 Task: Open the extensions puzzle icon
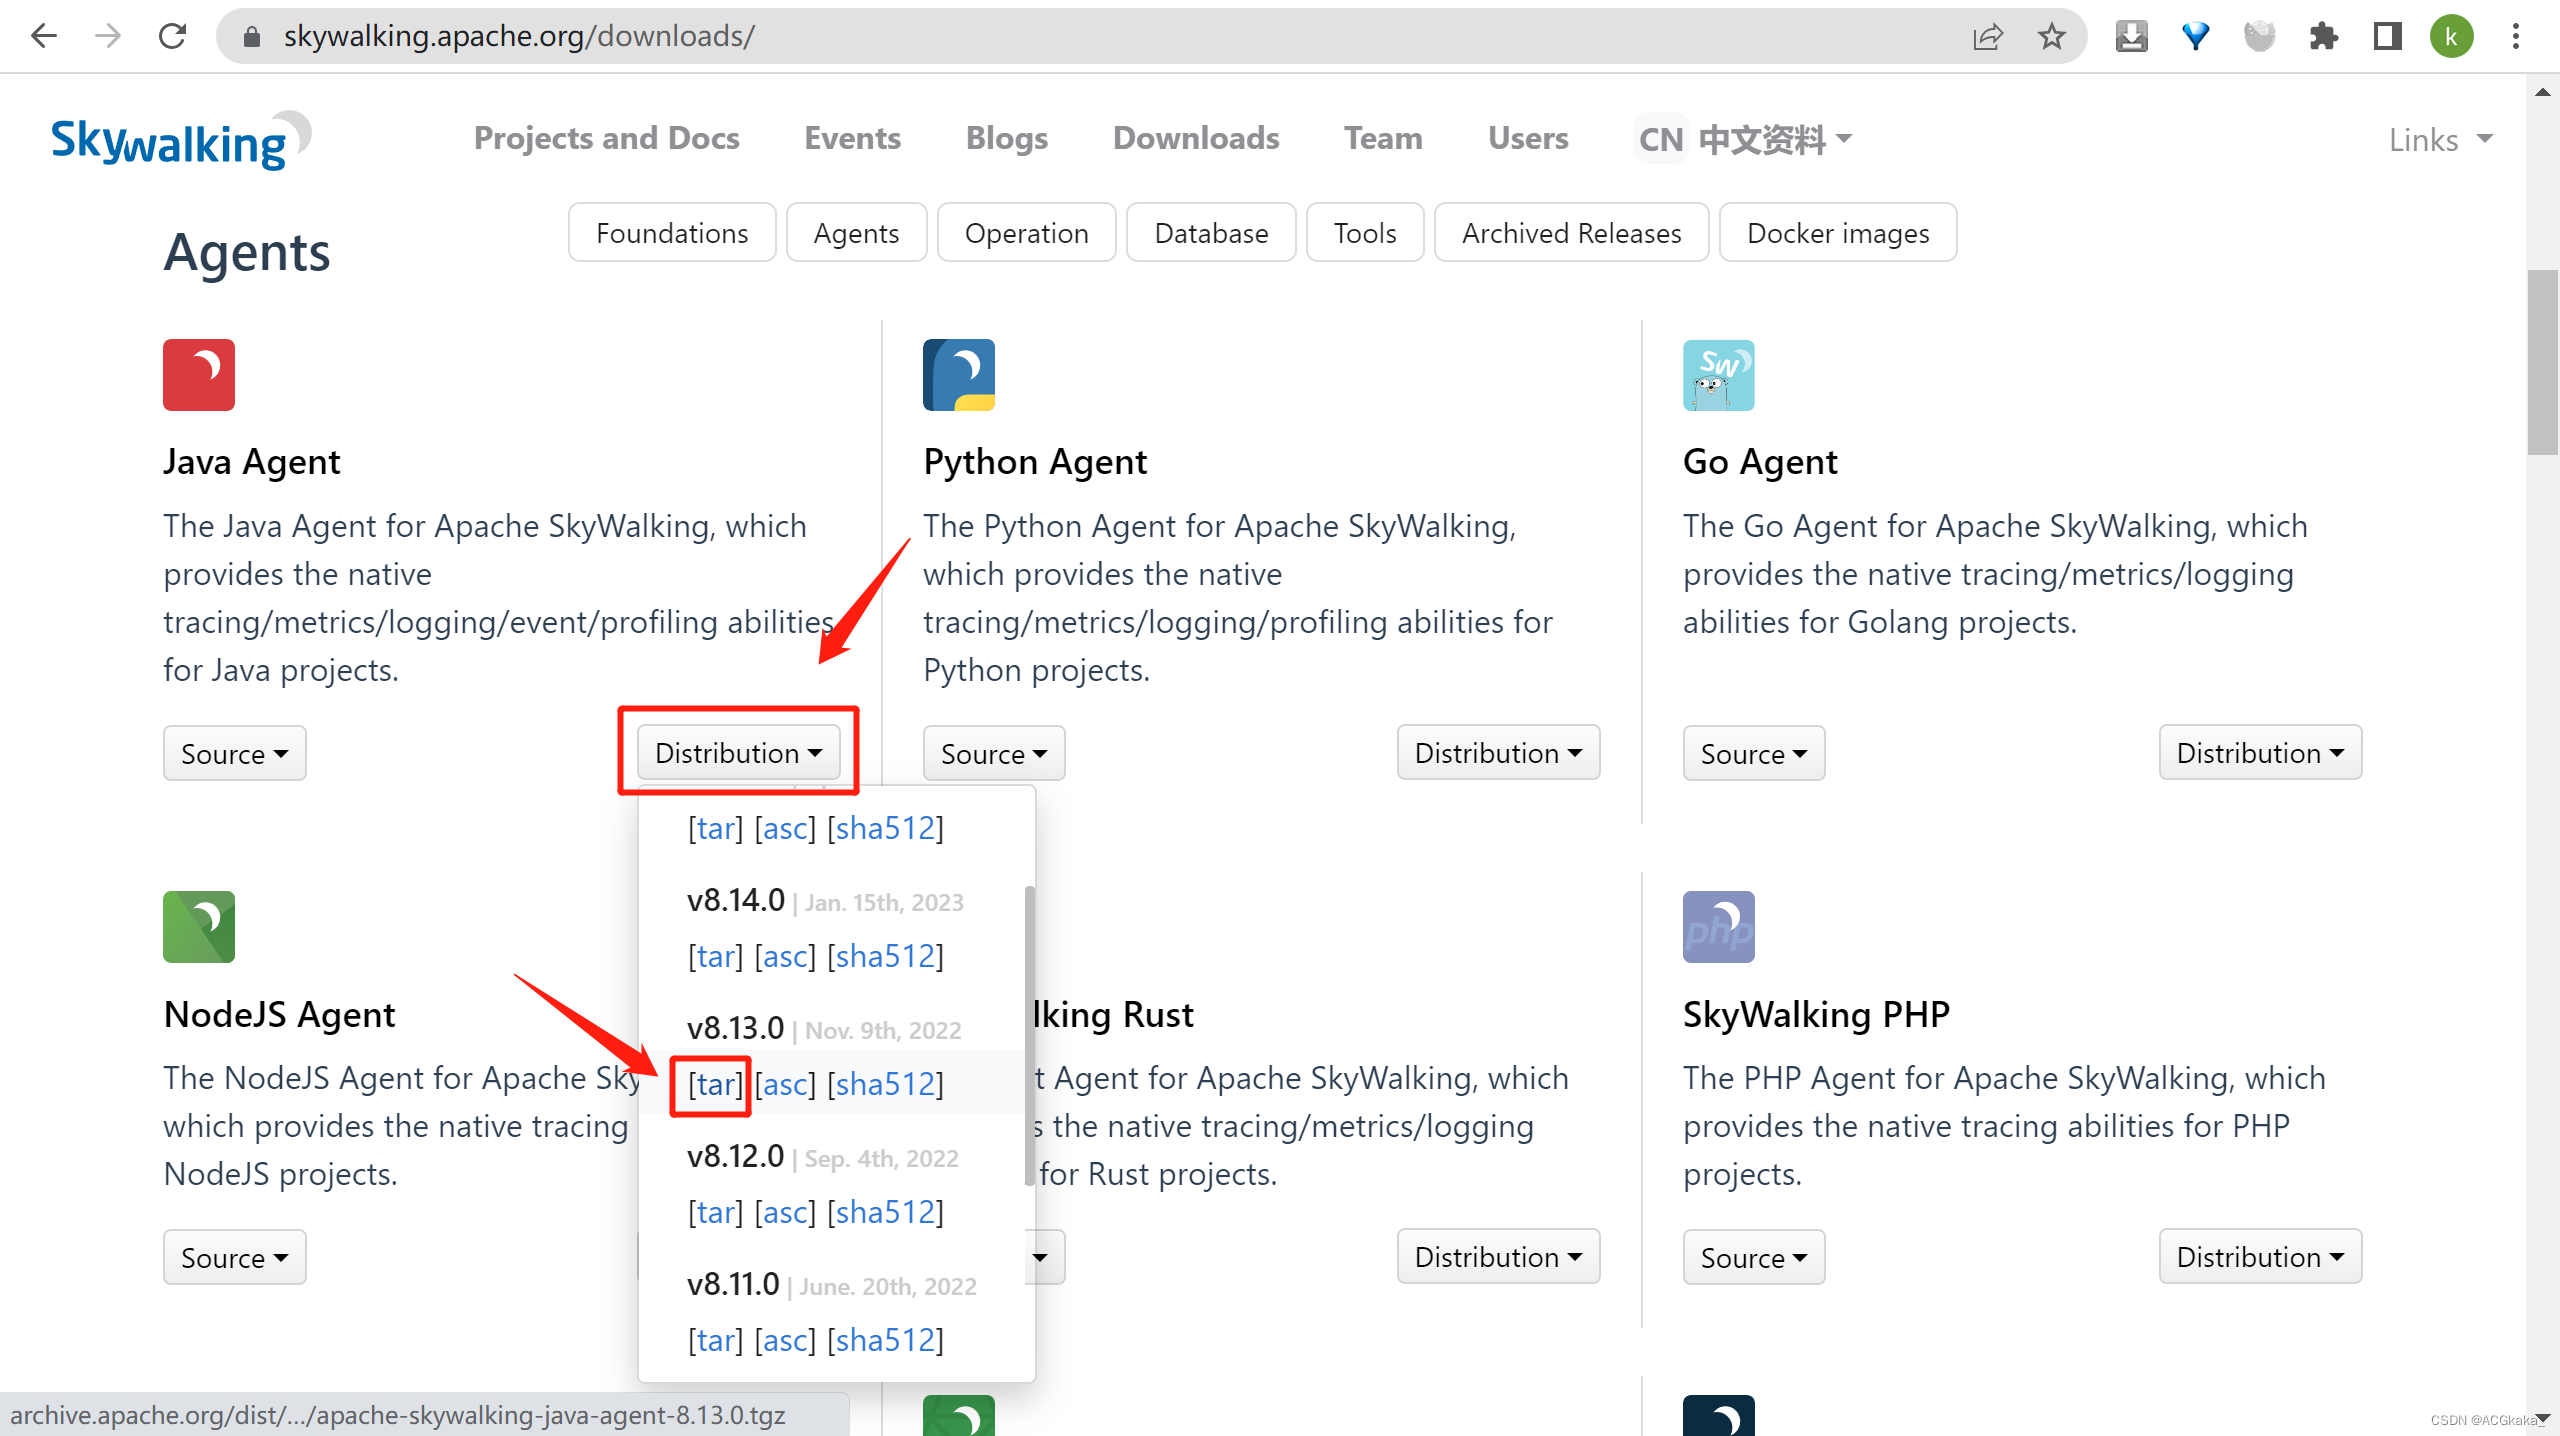coord(2324,37)
